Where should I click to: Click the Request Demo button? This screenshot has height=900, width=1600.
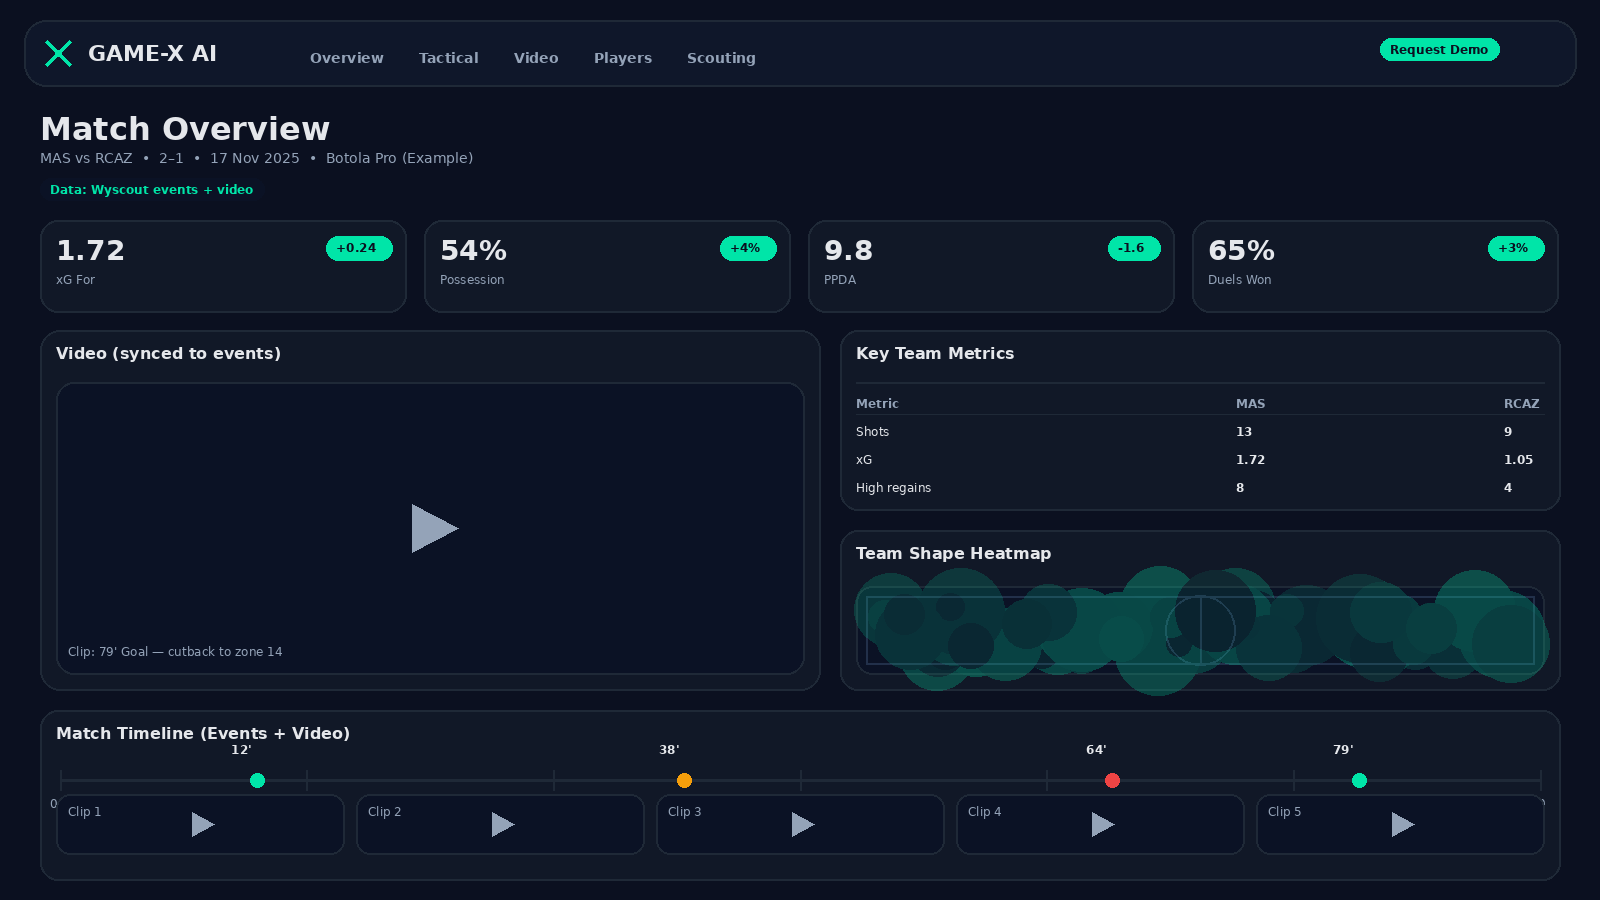point(1439,50)
